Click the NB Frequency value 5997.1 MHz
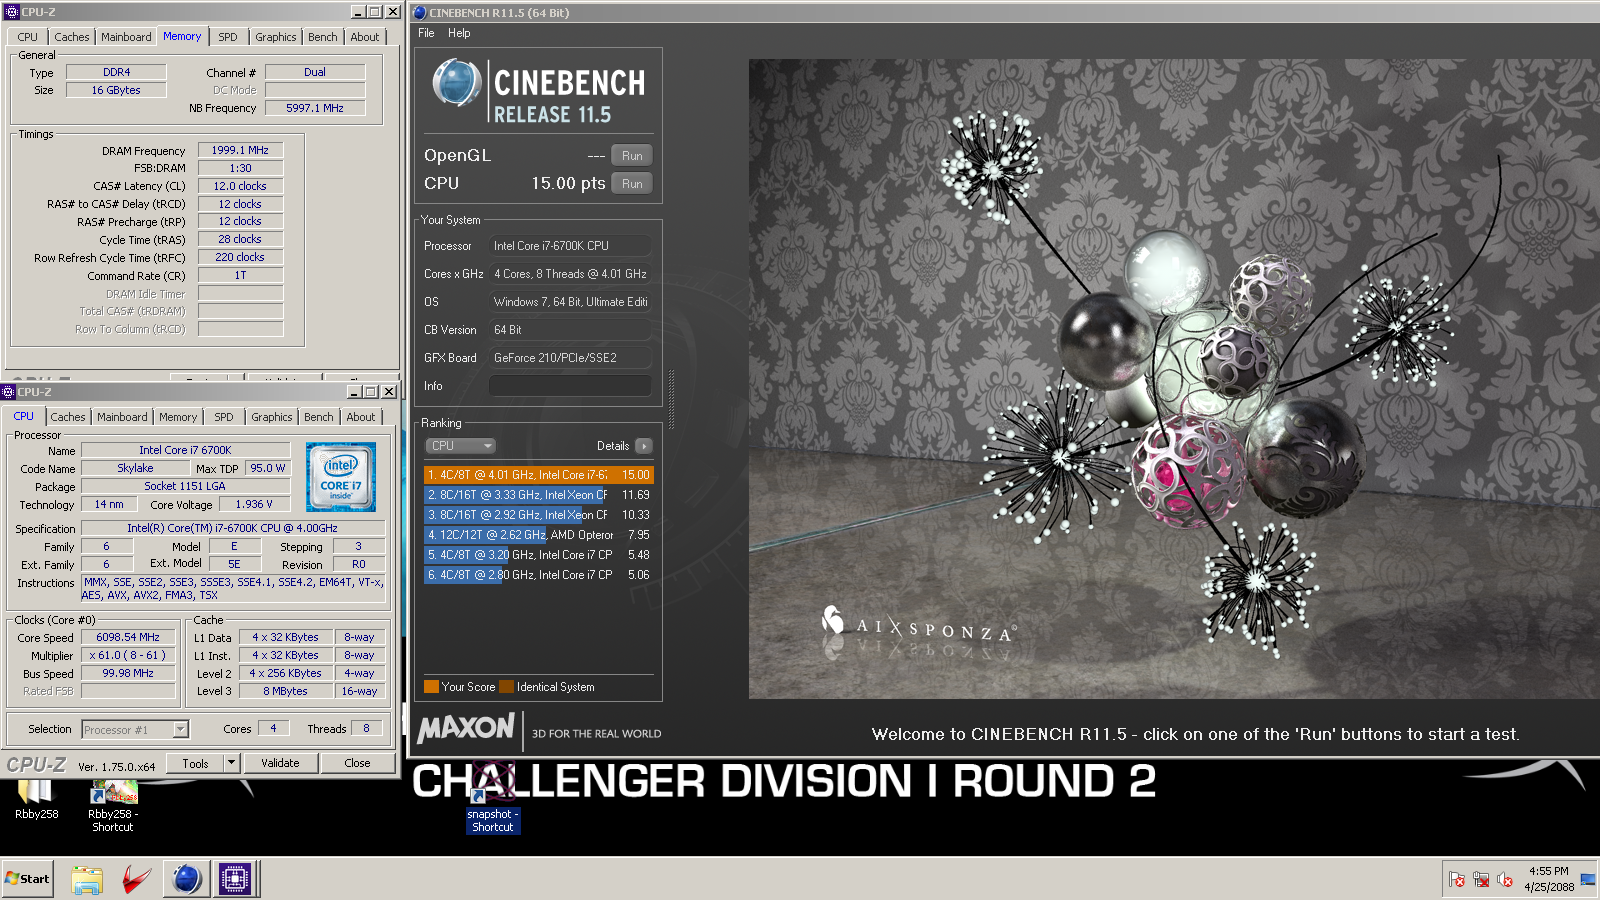The image size is (1600, 900). click(315, 108)
